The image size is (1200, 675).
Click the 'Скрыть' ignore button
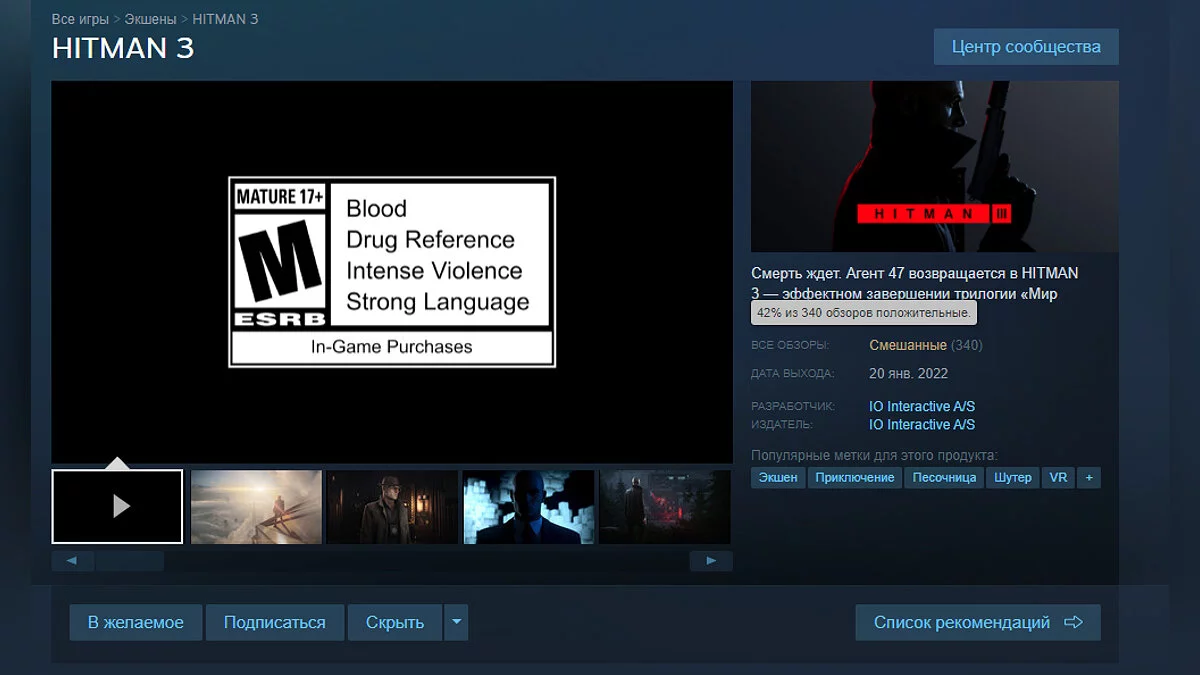(x=395, y=622)
